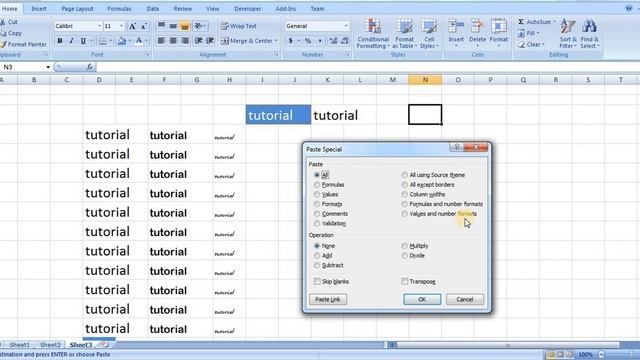The height and width of the screenshot is (360, 640).
Task: Click Decrease Indent icon
Action: pos(198,41)
